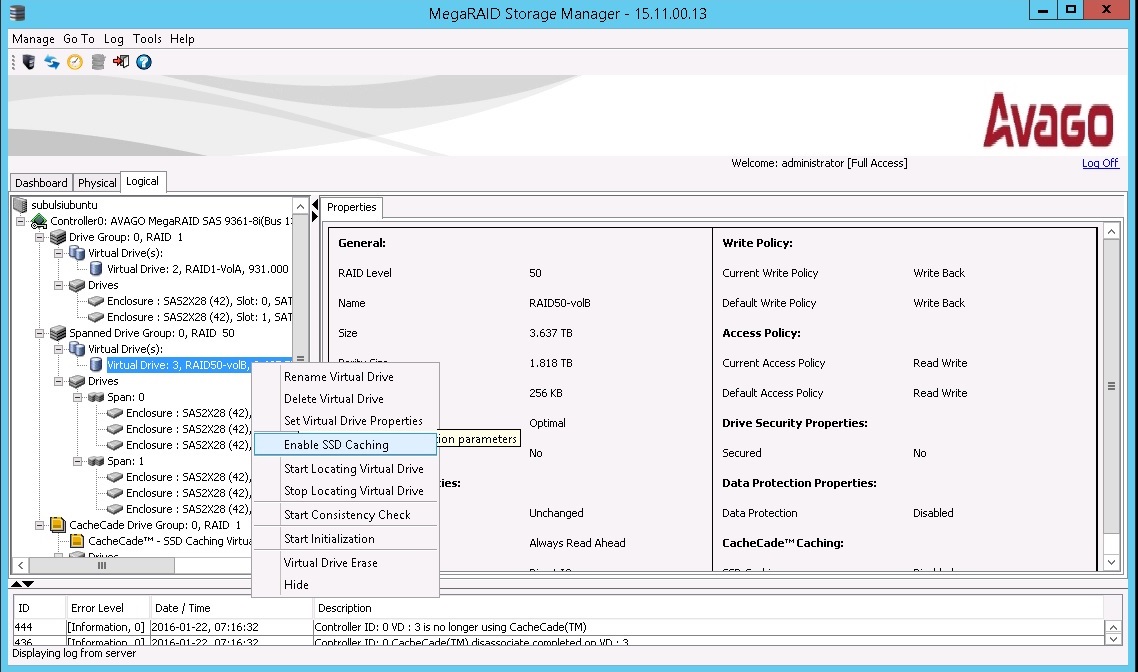The image size is (1138, 672).
Task: Open the Tools menu
Action: [147, 38]
